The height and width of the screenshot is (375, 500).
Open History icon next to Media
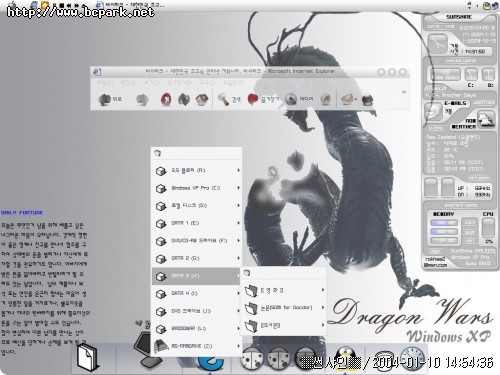(x=325, y=99)
